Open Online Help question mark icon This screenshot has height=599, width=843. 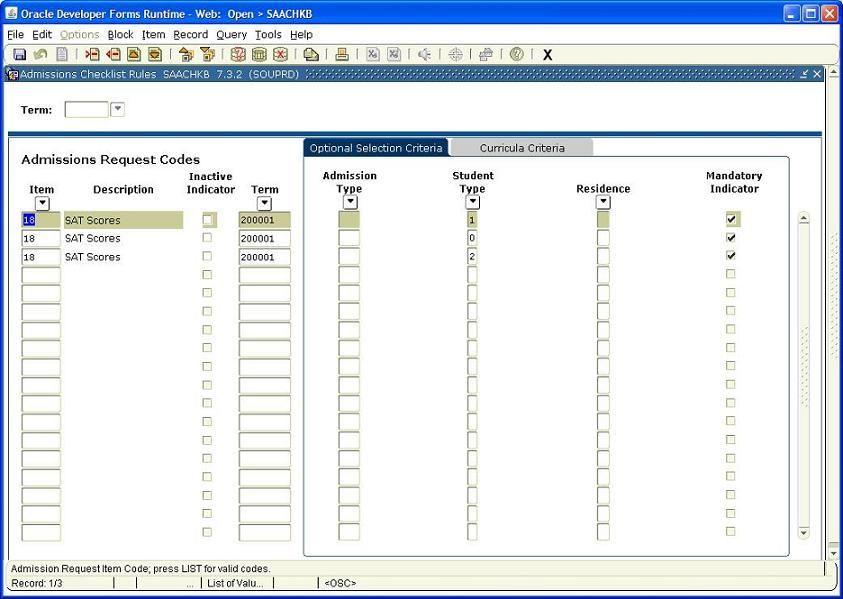point(517,54)
